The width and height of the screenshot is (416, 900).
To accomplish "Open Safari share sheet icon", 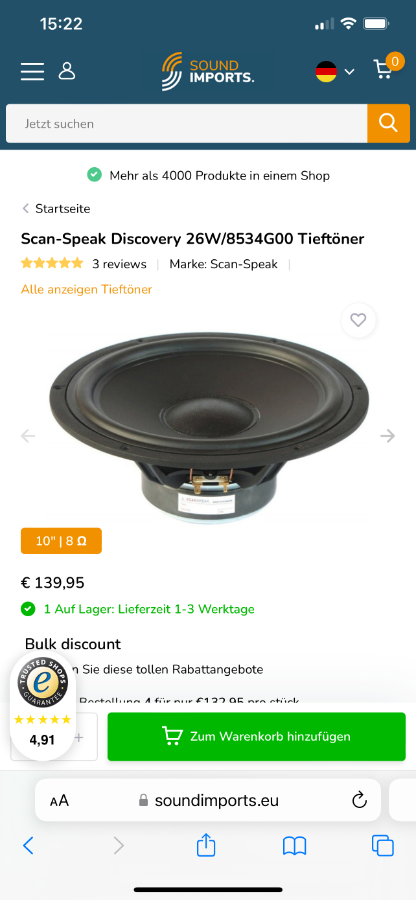I will 206,845.
